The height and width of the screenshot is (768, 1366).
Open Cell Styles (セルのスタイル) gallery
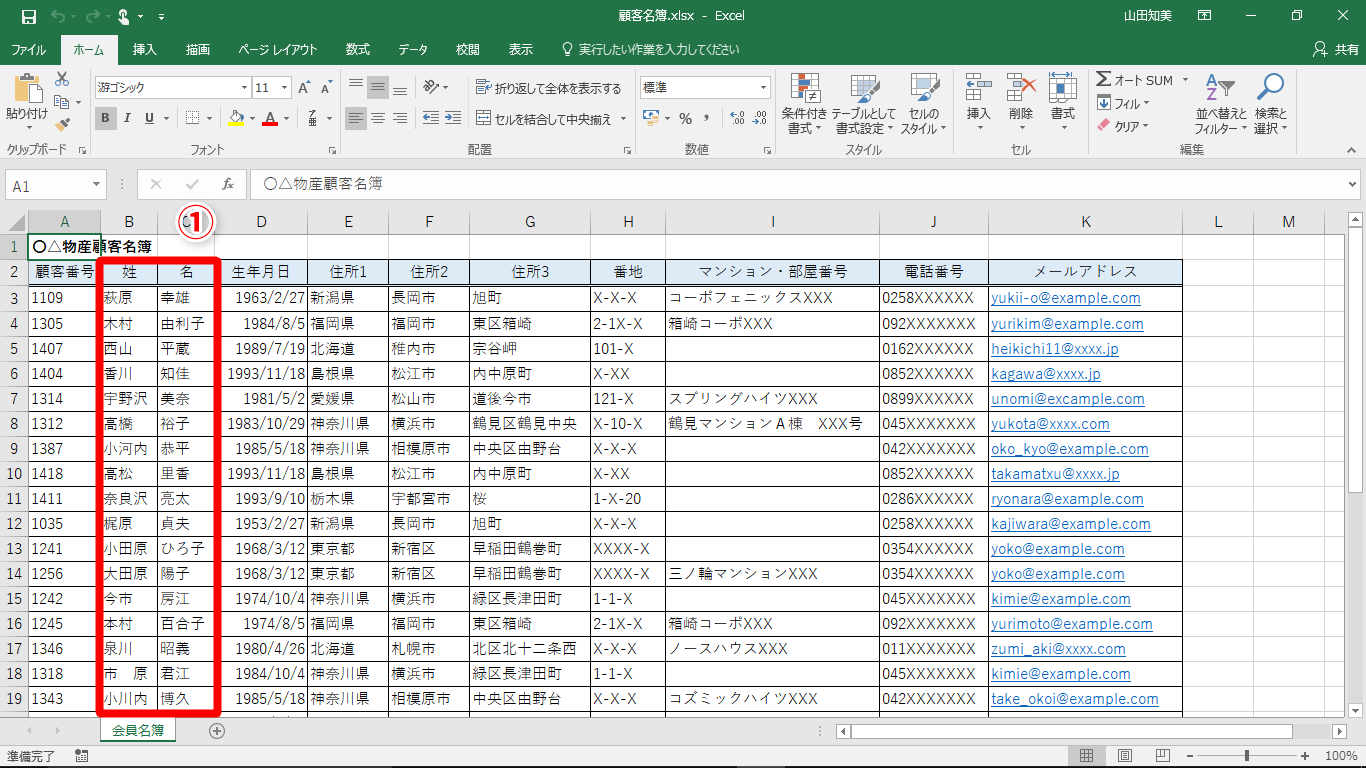pyautogui.click(x=924, y=104)
